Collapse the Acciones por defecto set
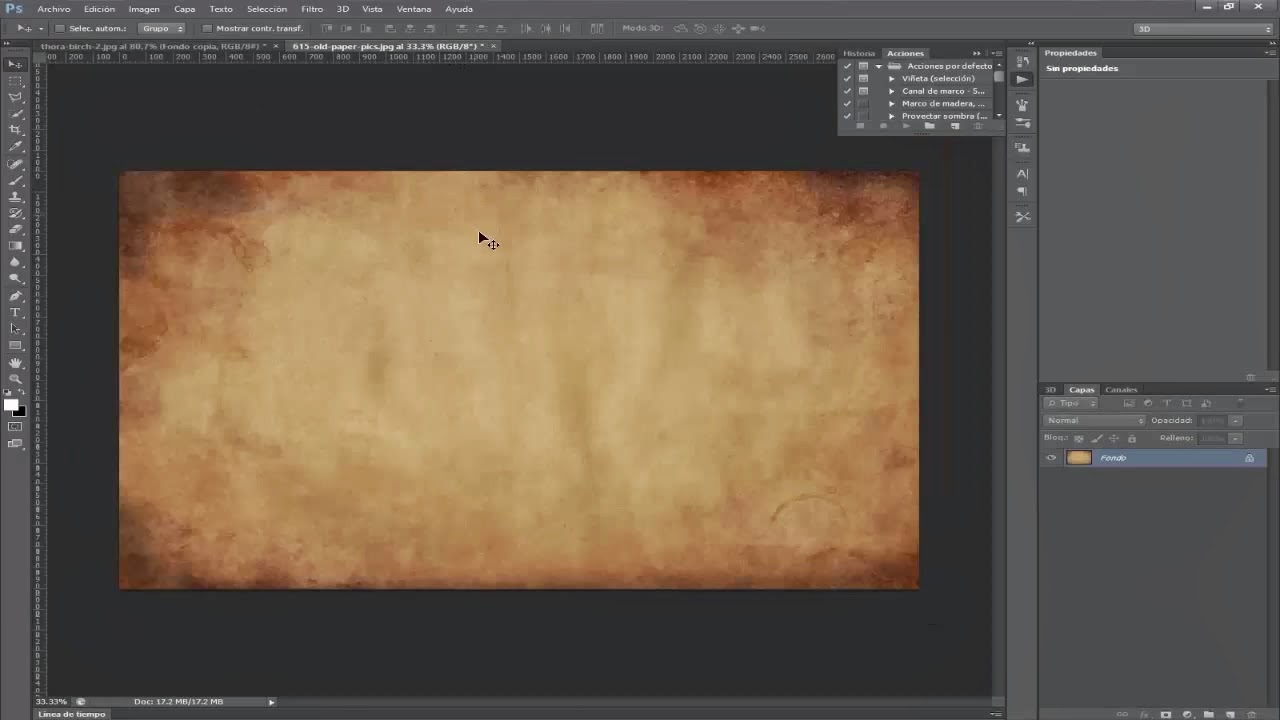Image resolution: width=1280 pixels, height=720 pixels. coord(879,66)
